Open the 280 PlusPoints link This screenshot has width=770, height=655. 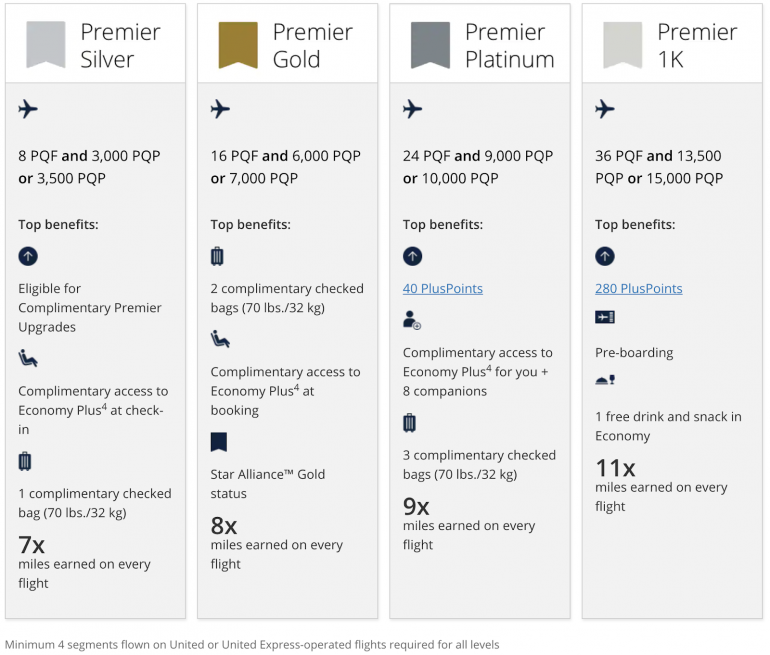638,289
